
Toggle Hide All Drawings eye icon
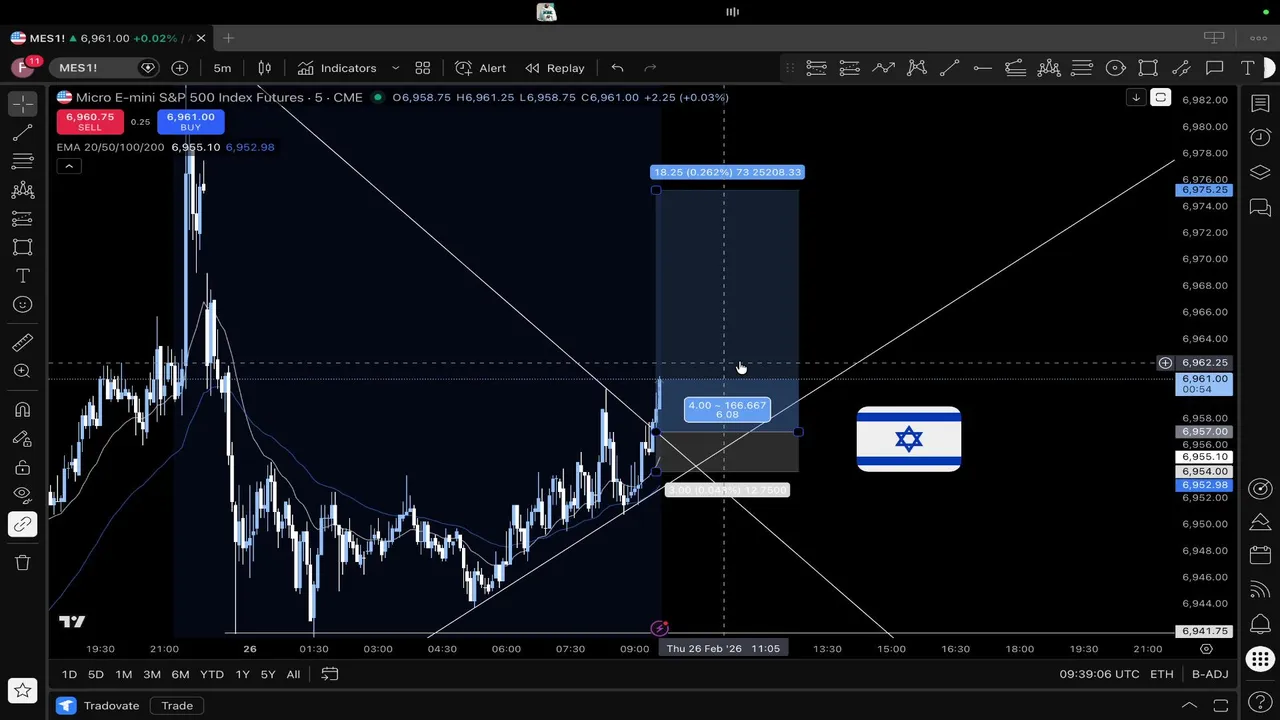click(23, 494)
